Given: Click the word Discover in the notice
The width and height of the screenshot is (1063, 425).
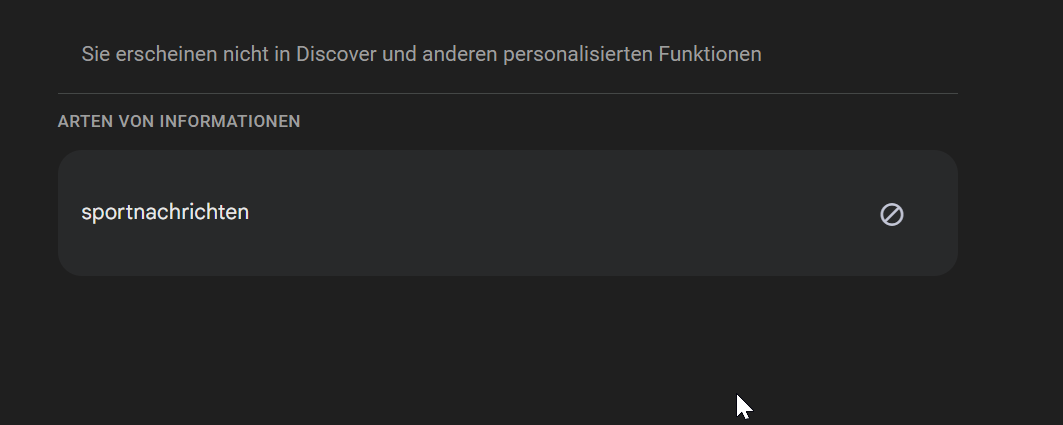Looking at the screenshot, I should click(335, 54).
